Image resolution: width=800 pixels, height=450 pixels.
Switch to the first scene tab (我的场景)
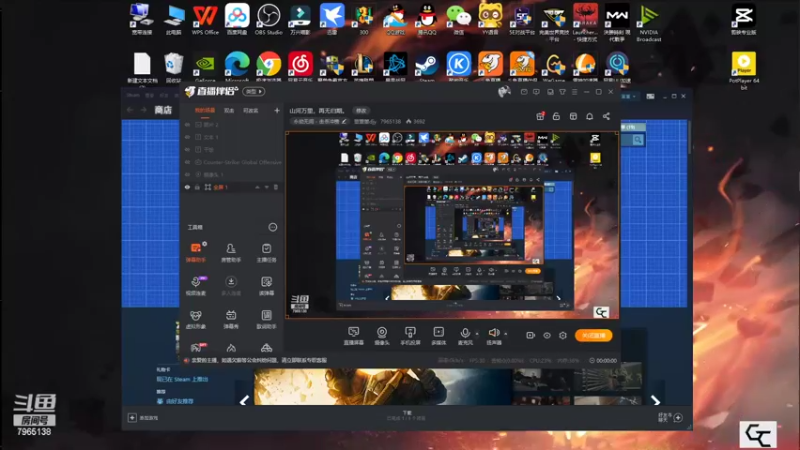[x=205, y=111]
